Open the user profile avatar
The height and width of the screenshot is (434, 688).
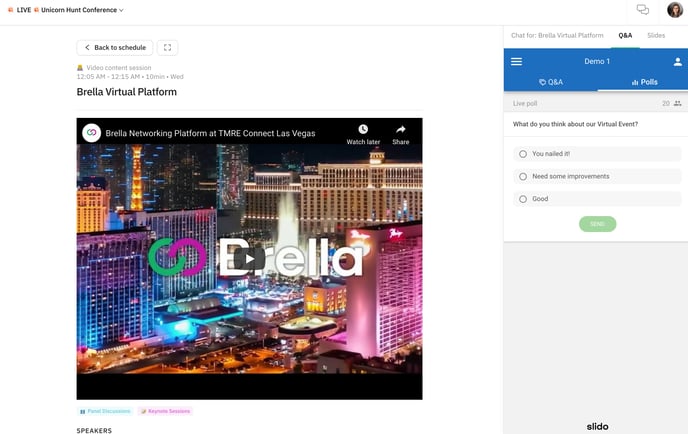pos(675,10)
